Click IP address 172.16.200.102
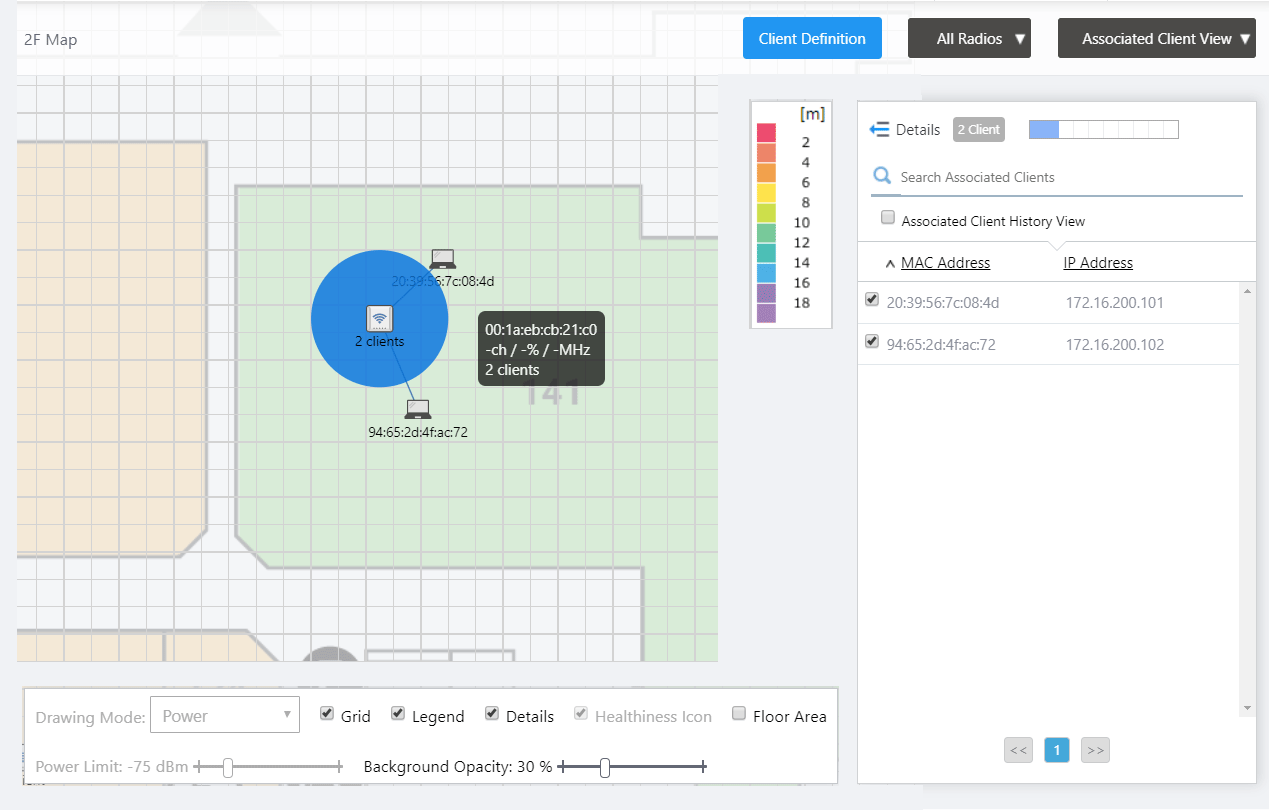This screenshot has height=810, width=1269. coord(1114,345)
